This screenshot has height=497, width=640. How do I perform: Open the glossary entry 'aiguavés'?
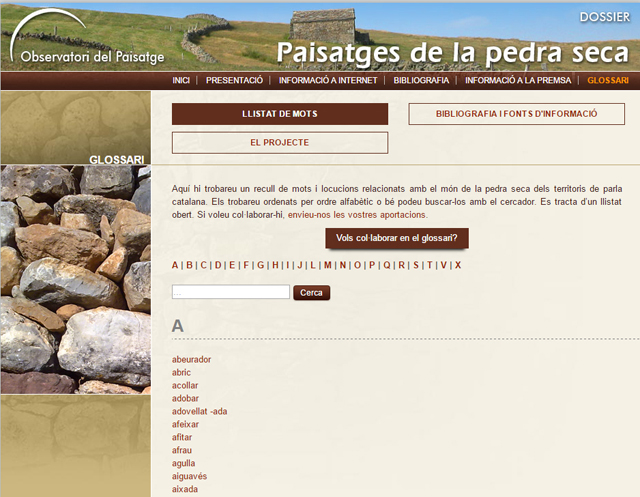[x=189, y=476]
